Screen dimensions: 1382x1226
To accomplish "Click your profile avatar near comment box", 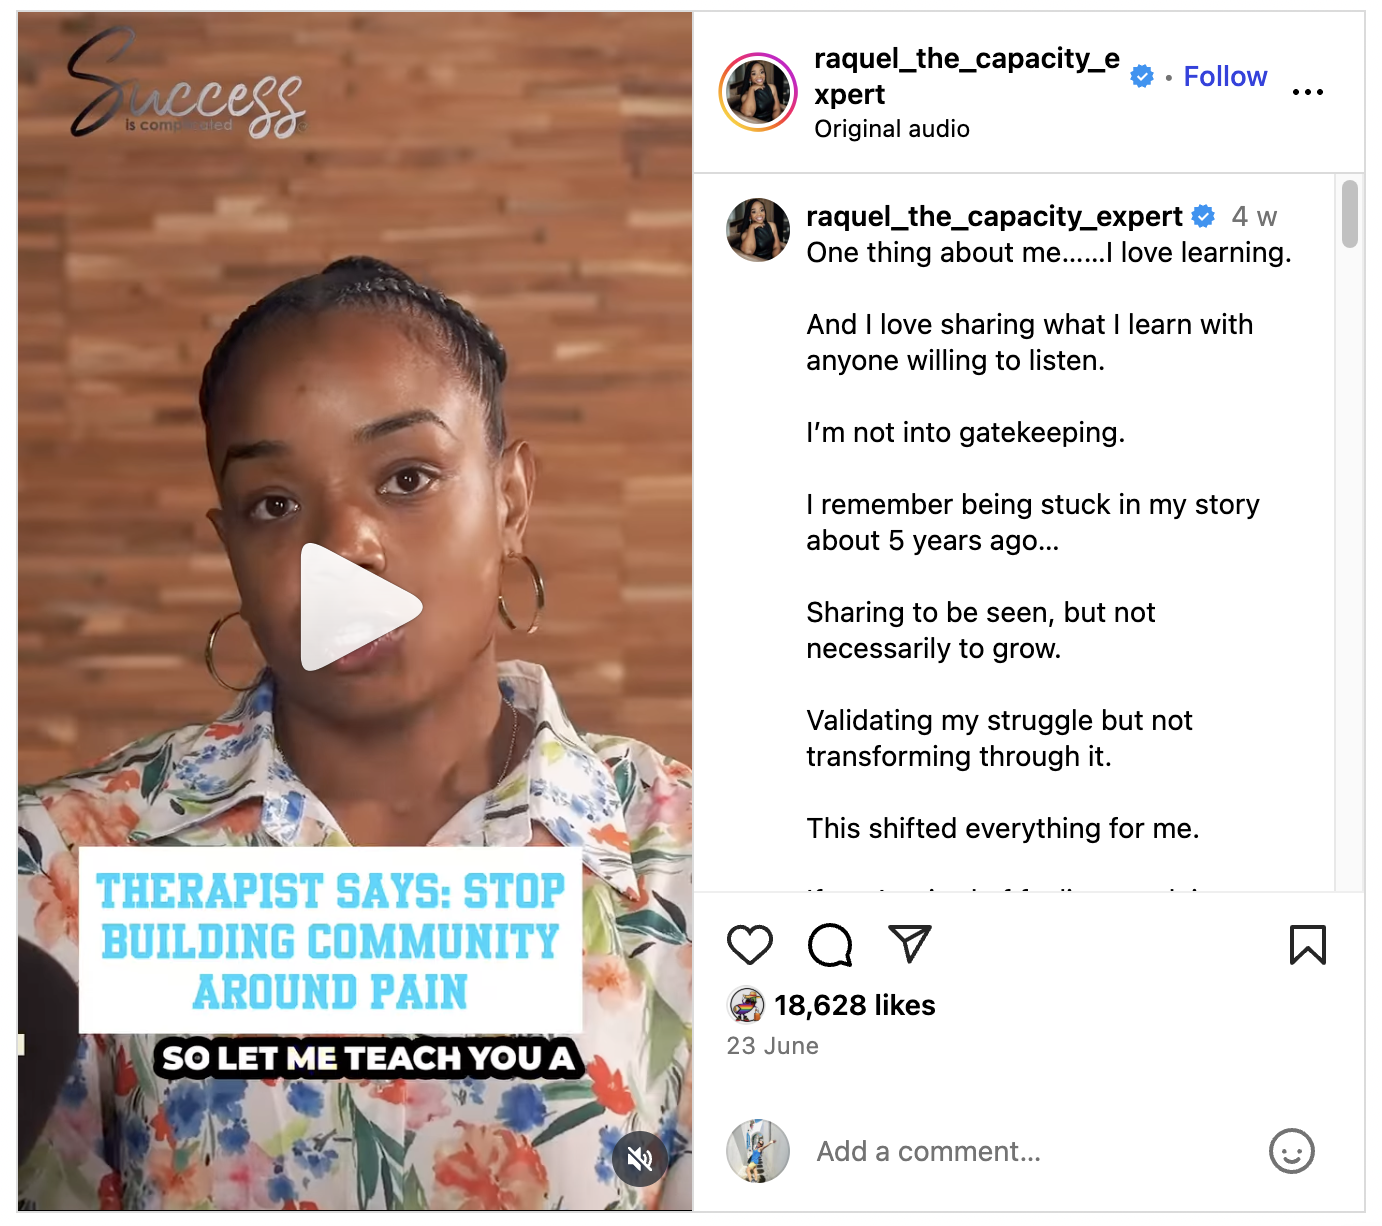I will 758,1151.
